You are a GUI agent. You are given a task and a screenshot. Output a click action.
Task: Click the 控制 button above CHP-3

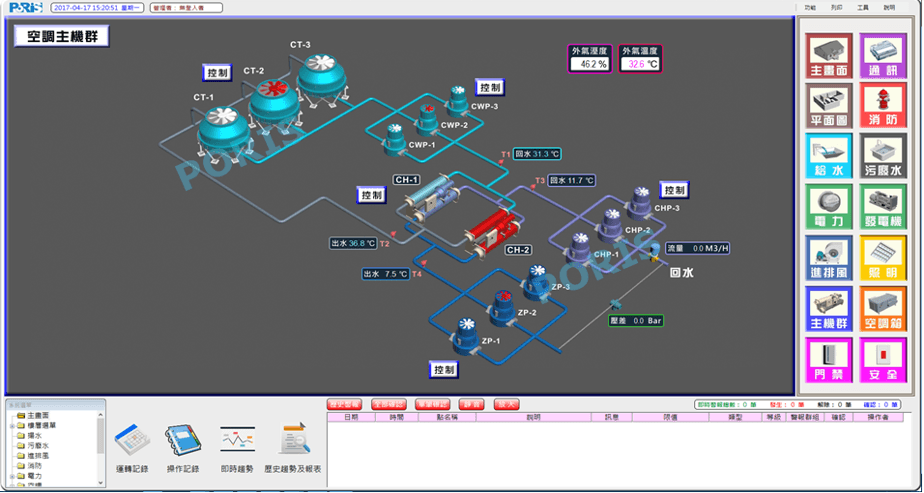pyautogui.click(x=674, y=190)
